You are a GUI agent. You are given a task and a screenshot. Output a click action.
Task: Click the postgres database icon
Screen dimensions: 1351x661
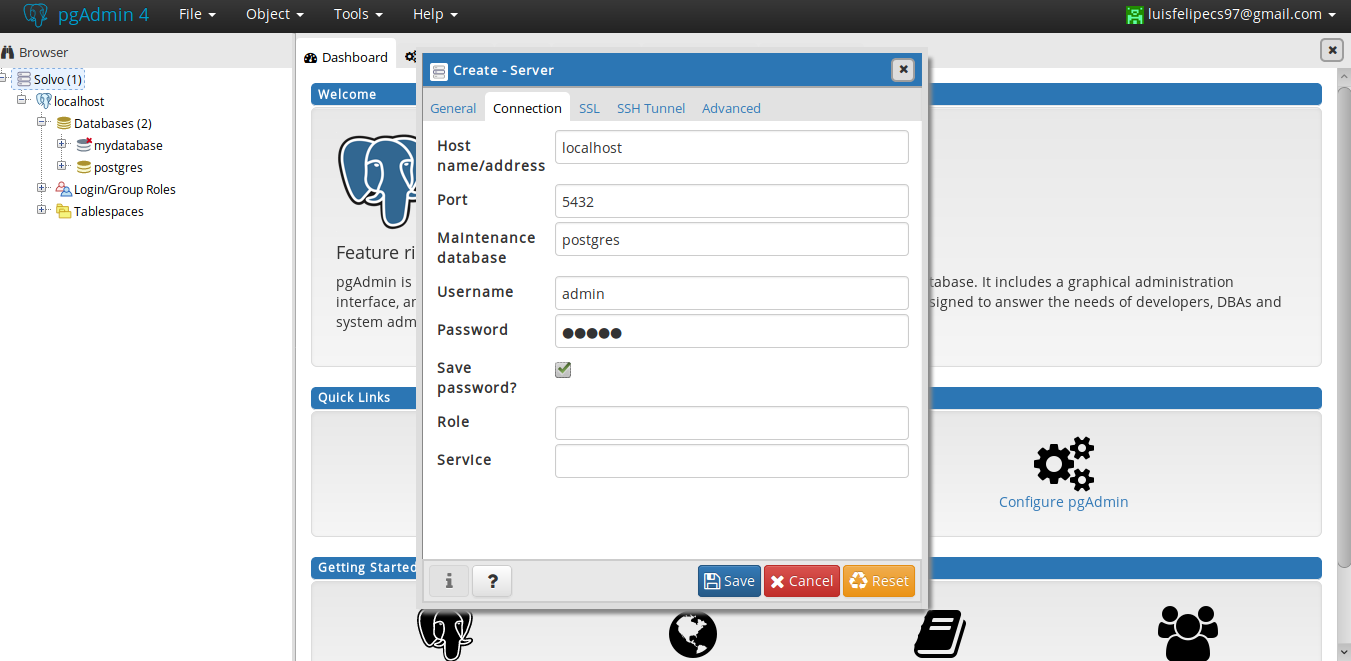[x=84, y=167]
